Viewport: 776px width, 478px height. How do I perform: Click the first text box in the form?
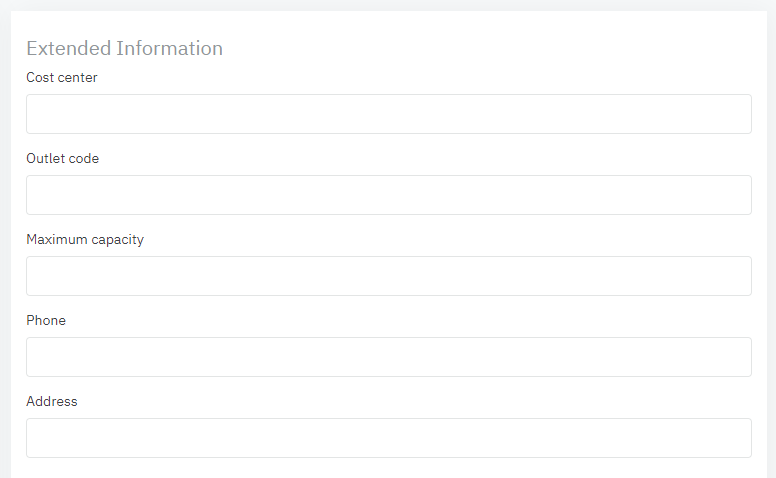388,114
